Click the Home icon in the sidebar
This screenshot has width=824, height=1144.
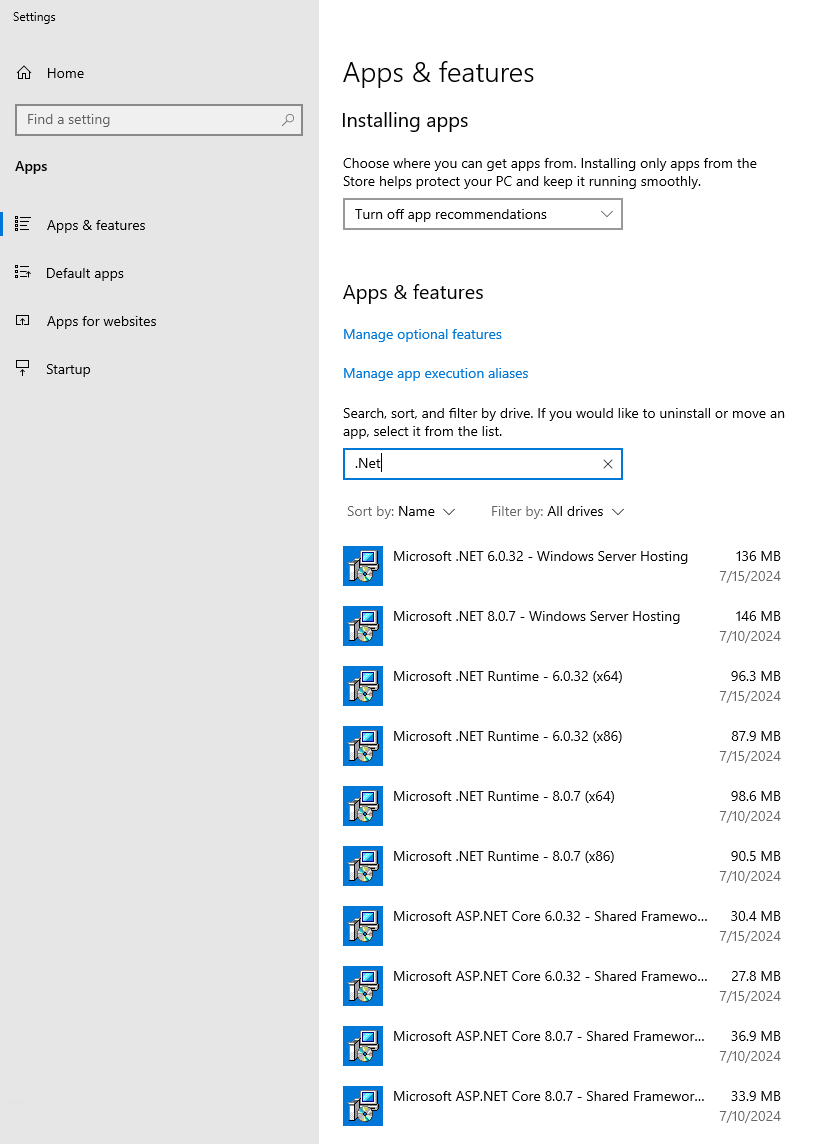click(x=26, y=73)
